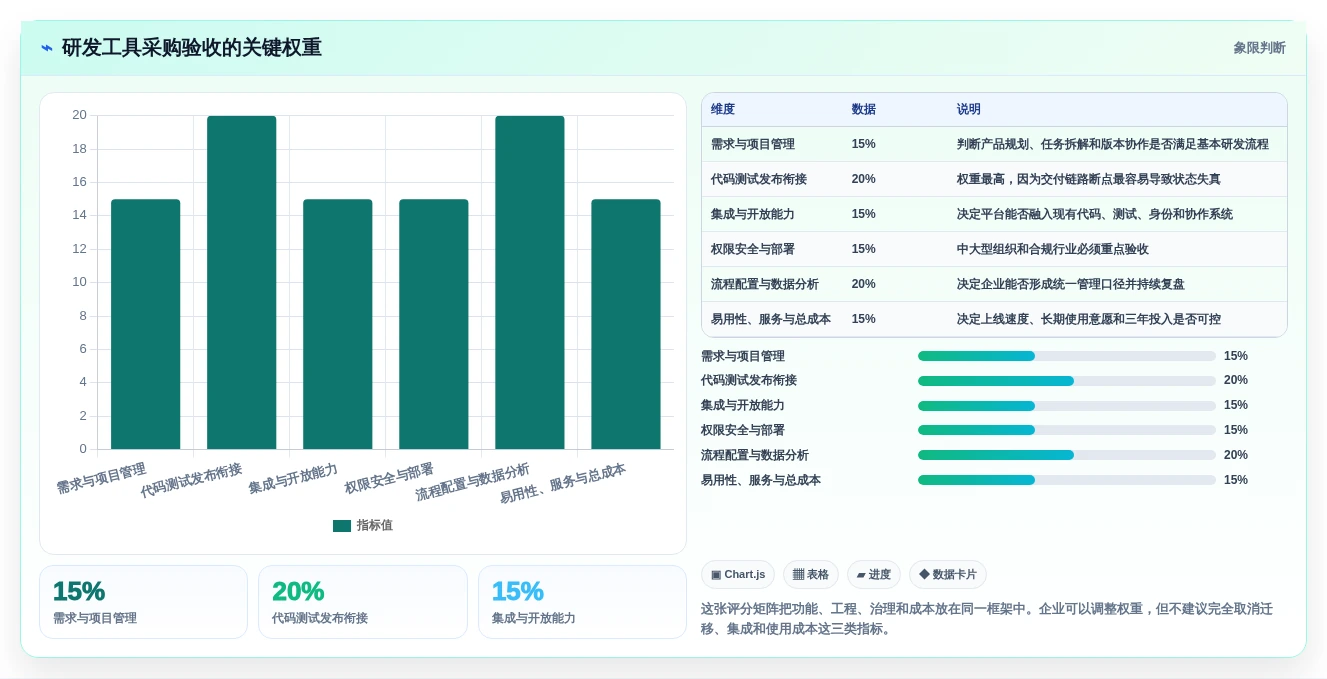Click description 决定企业能否形成统一管理口径并持续复盘
The image size is (1327, 679).
click(1071, 284)
